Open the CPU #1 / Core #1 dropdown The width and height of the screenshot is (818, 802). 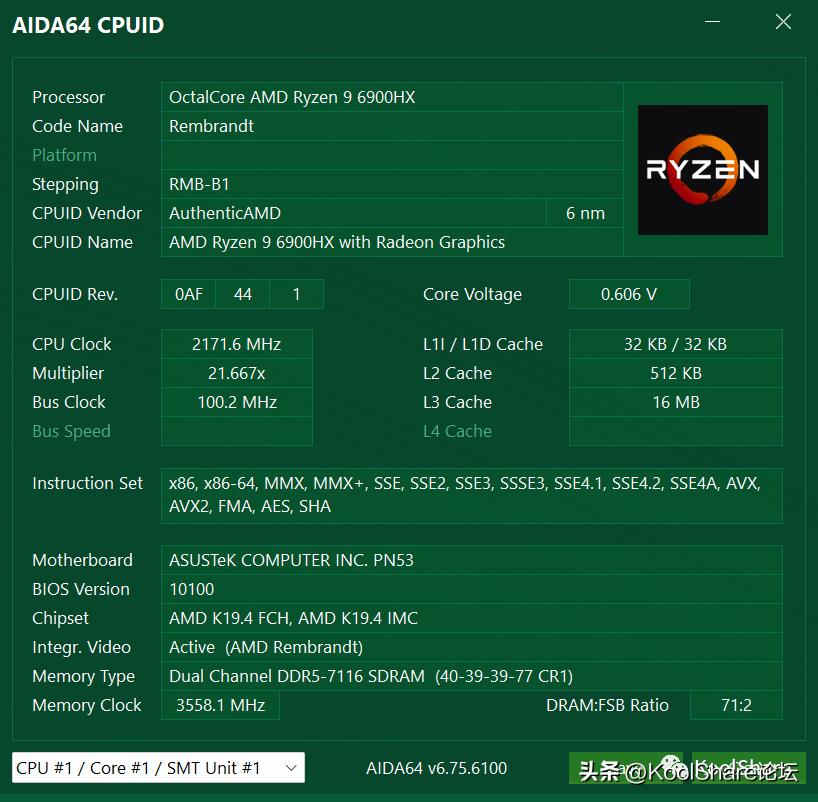(x=158, y=768)
